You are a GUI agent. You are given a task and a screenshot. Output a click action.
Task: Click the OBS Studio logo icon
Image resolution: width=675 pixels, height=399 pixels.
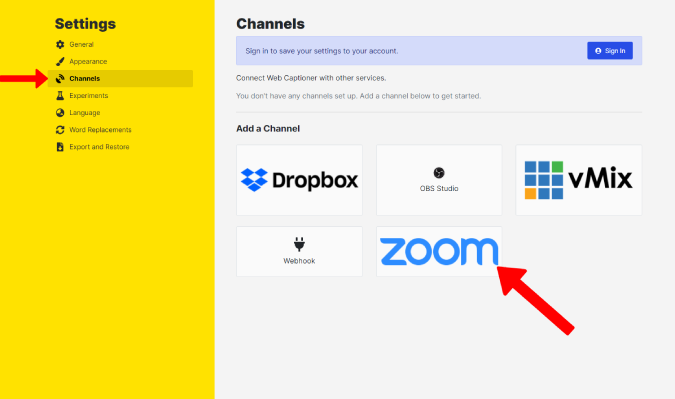[x=439, y=173]
